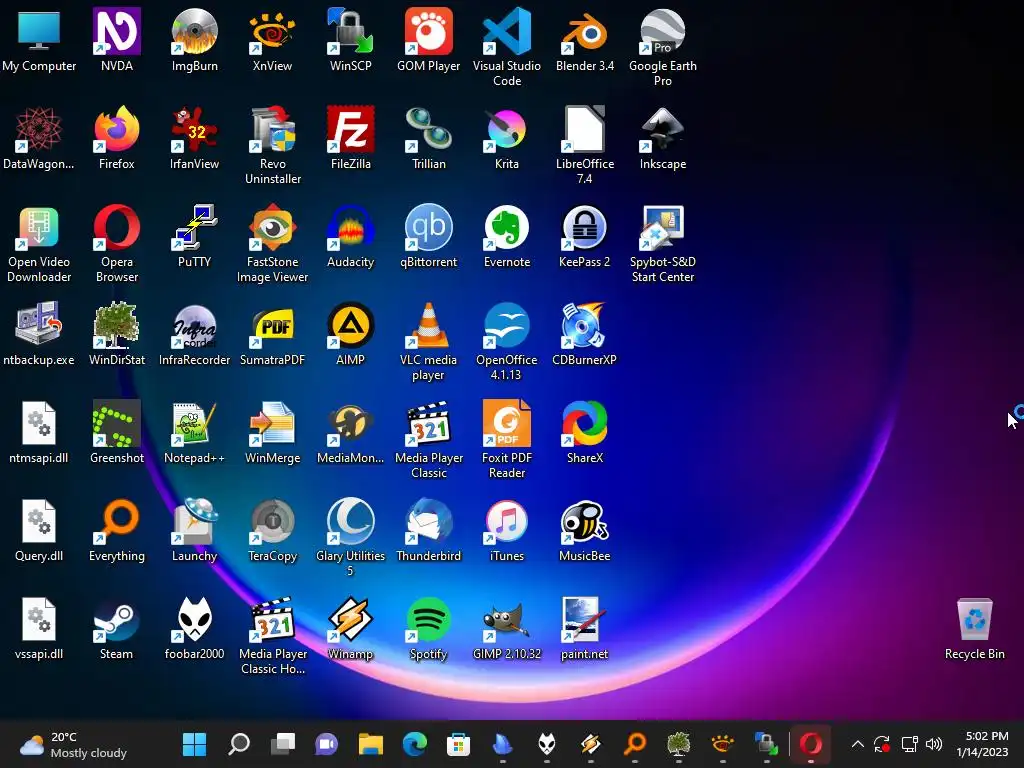Click the Trillian shortcut
This screenshot has height=768, width=1024.
tap(428, 129)
